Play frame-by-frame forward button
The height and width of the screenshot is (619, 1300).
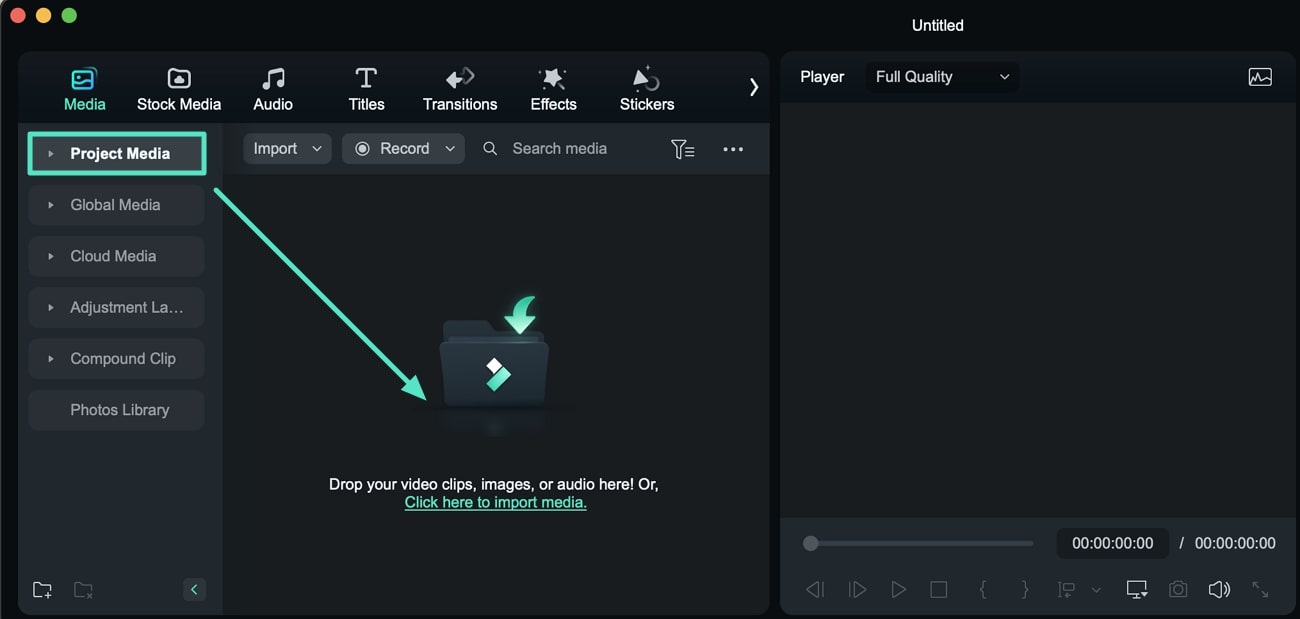[x=857, y=590]
